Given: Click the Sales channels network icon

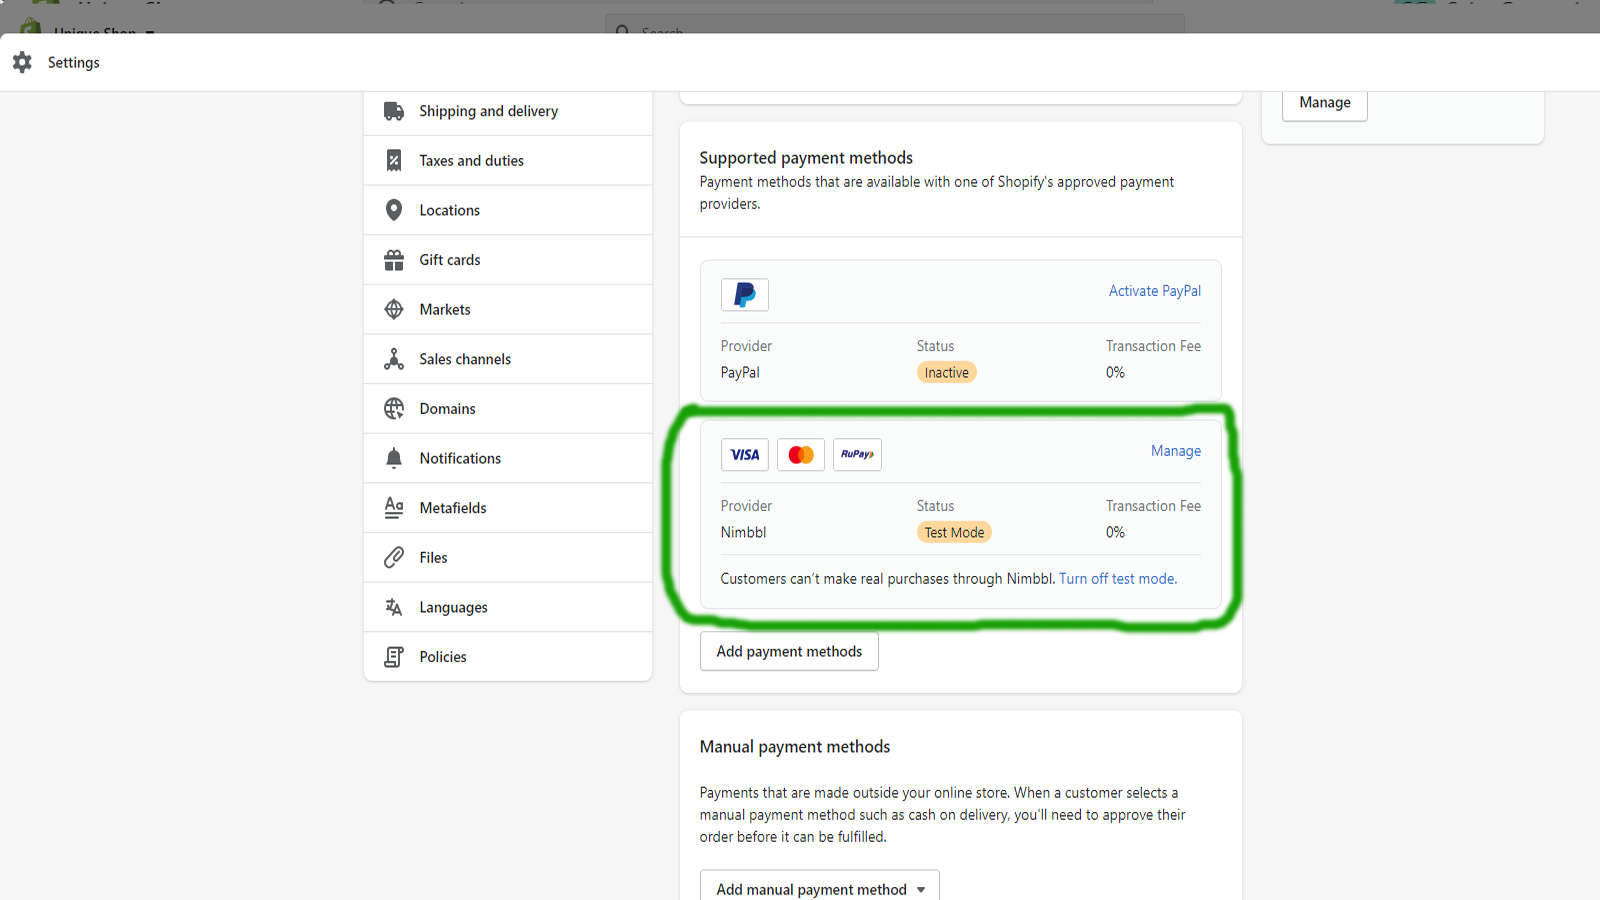Looking at the screenshot, I should pos(394,359).
